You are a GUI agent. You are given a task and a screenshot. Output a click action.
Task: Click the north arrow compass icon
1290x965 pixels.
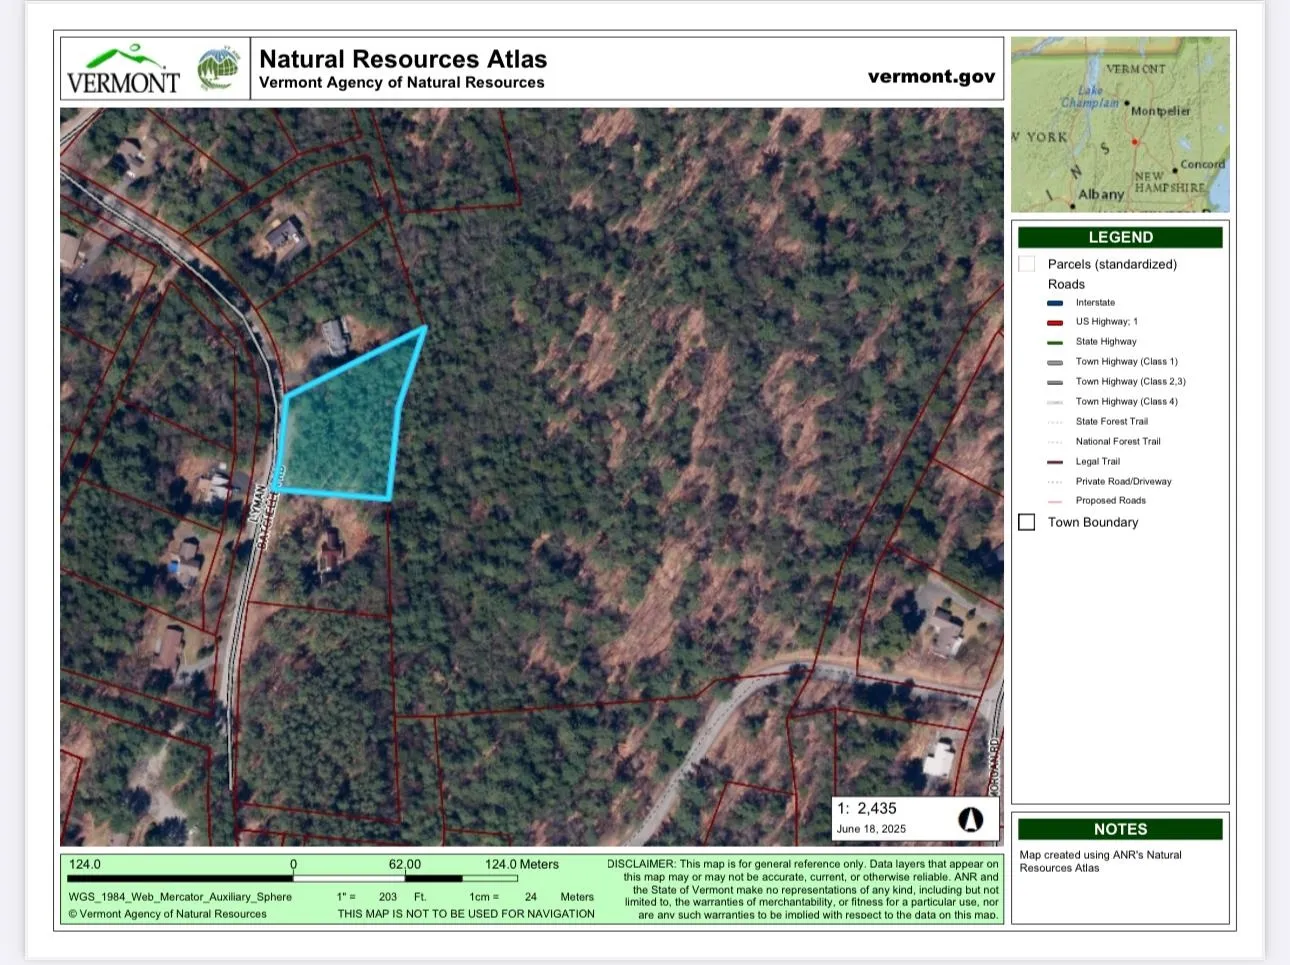pos(970,820)
